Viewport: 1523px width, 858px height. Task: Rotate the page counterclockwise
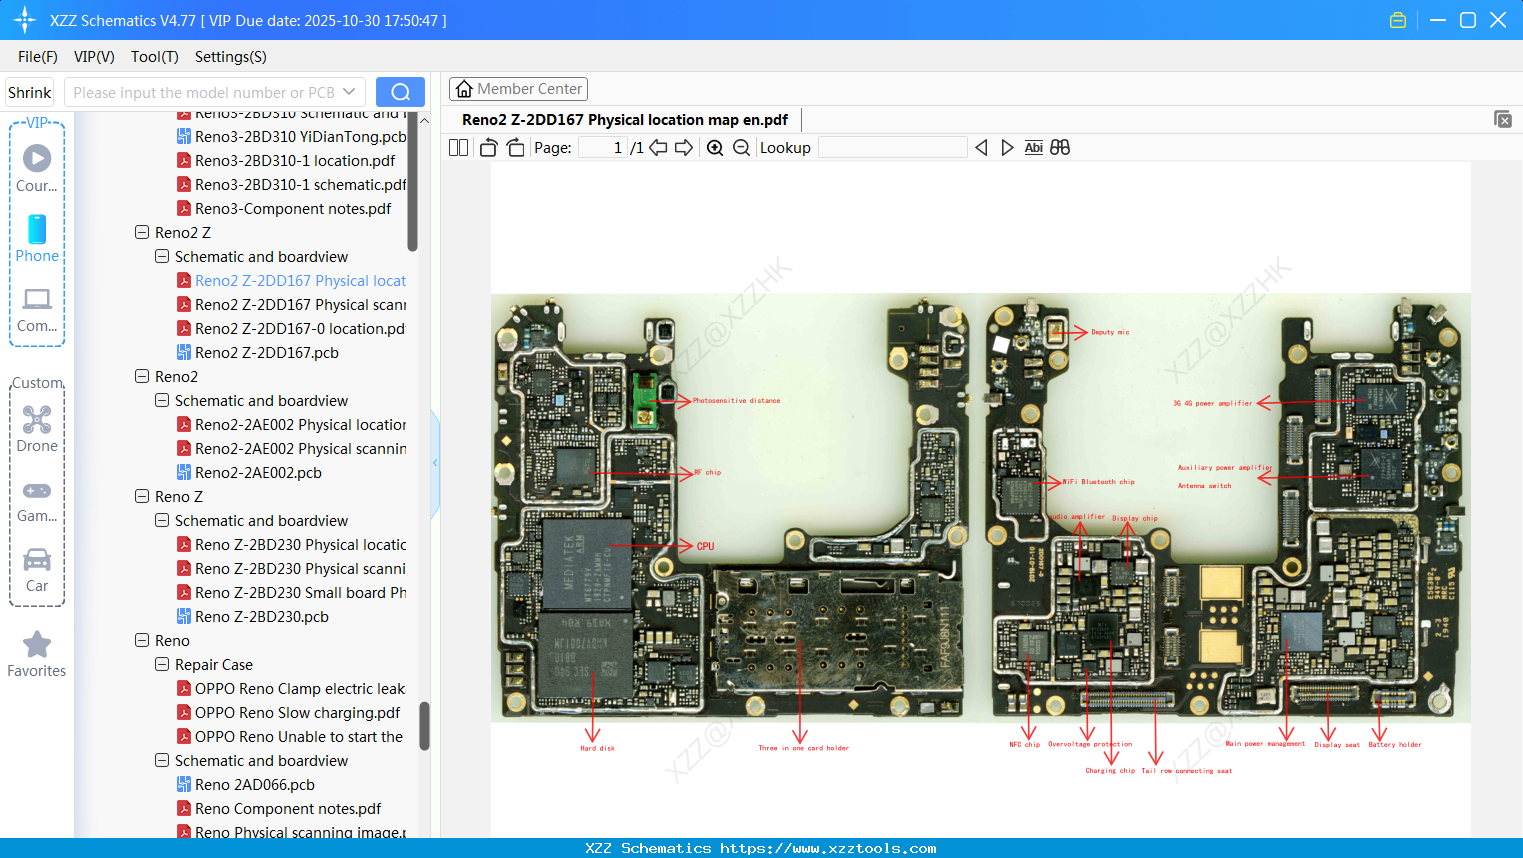pyautogui.click(x=488, y=148)
